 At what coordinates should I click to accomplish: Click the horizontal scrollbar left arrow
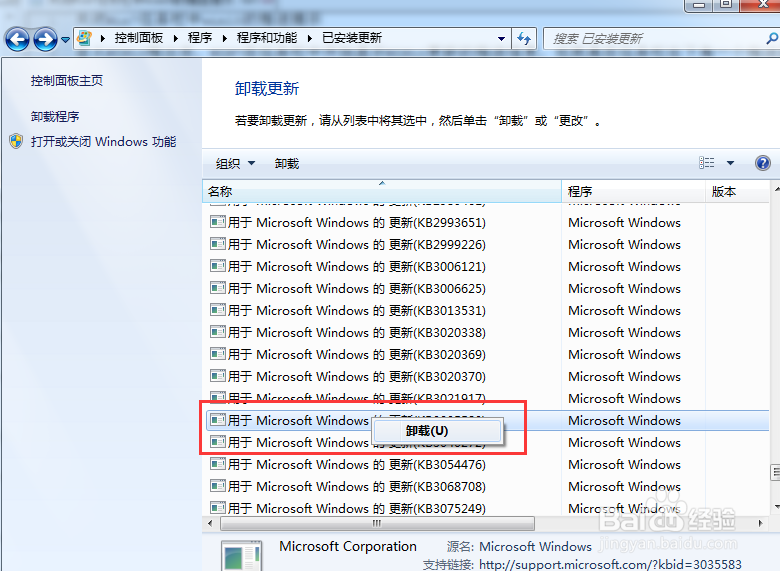click(x=210, y=523)
